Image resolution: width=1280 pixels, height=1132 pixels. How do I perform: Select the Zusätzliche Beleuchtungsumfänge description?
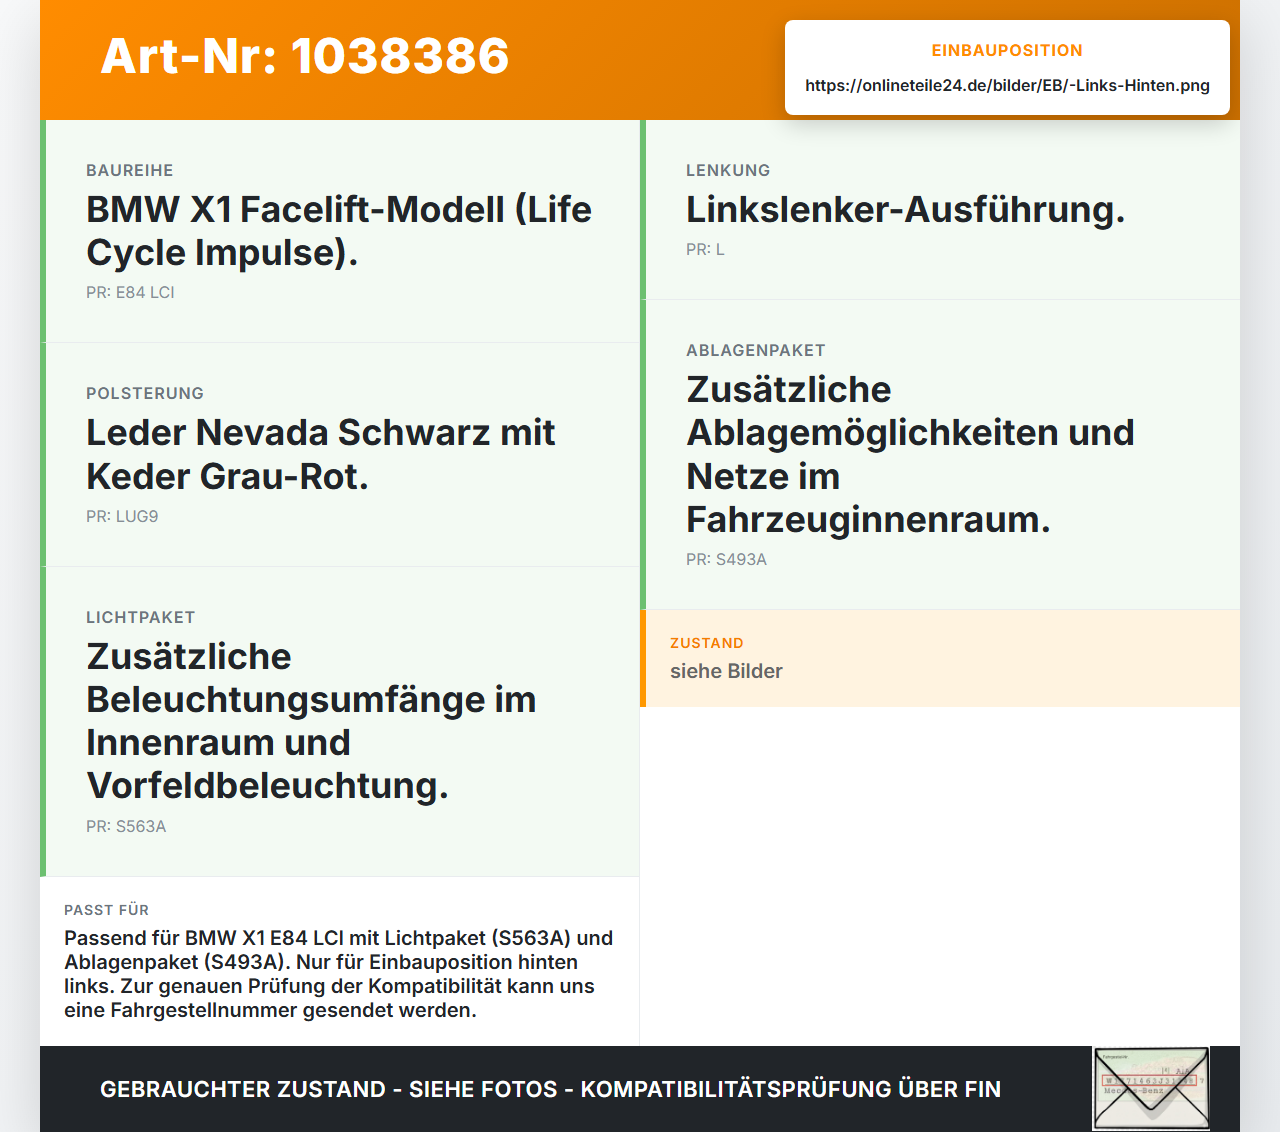(311, 721)
